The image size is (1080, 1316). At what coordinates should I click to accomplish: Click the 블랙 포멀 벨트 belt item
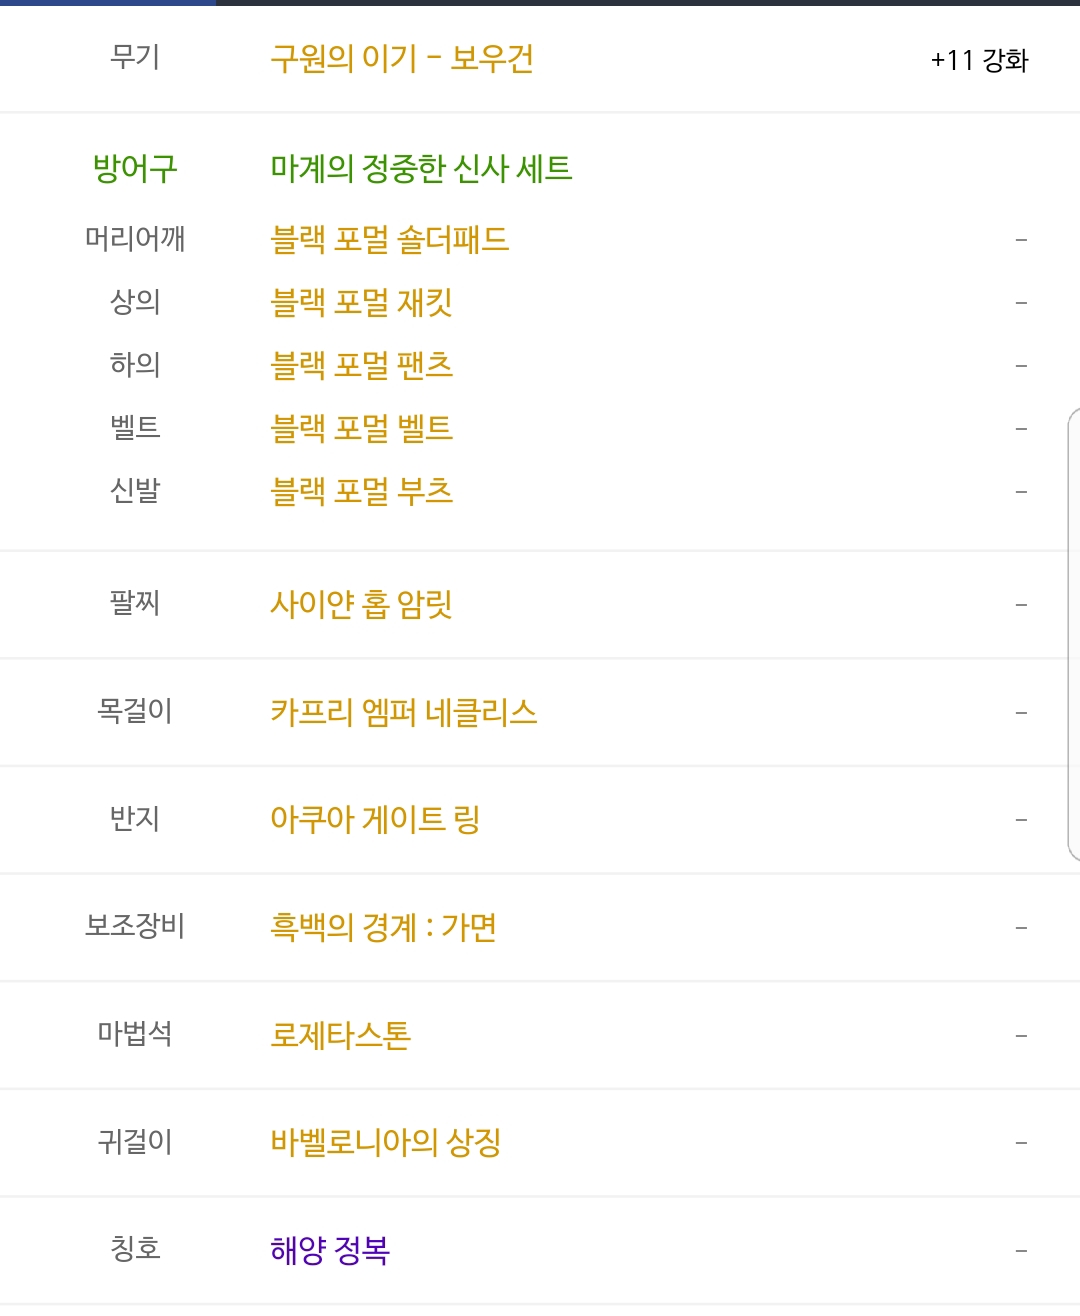[361, 428]
